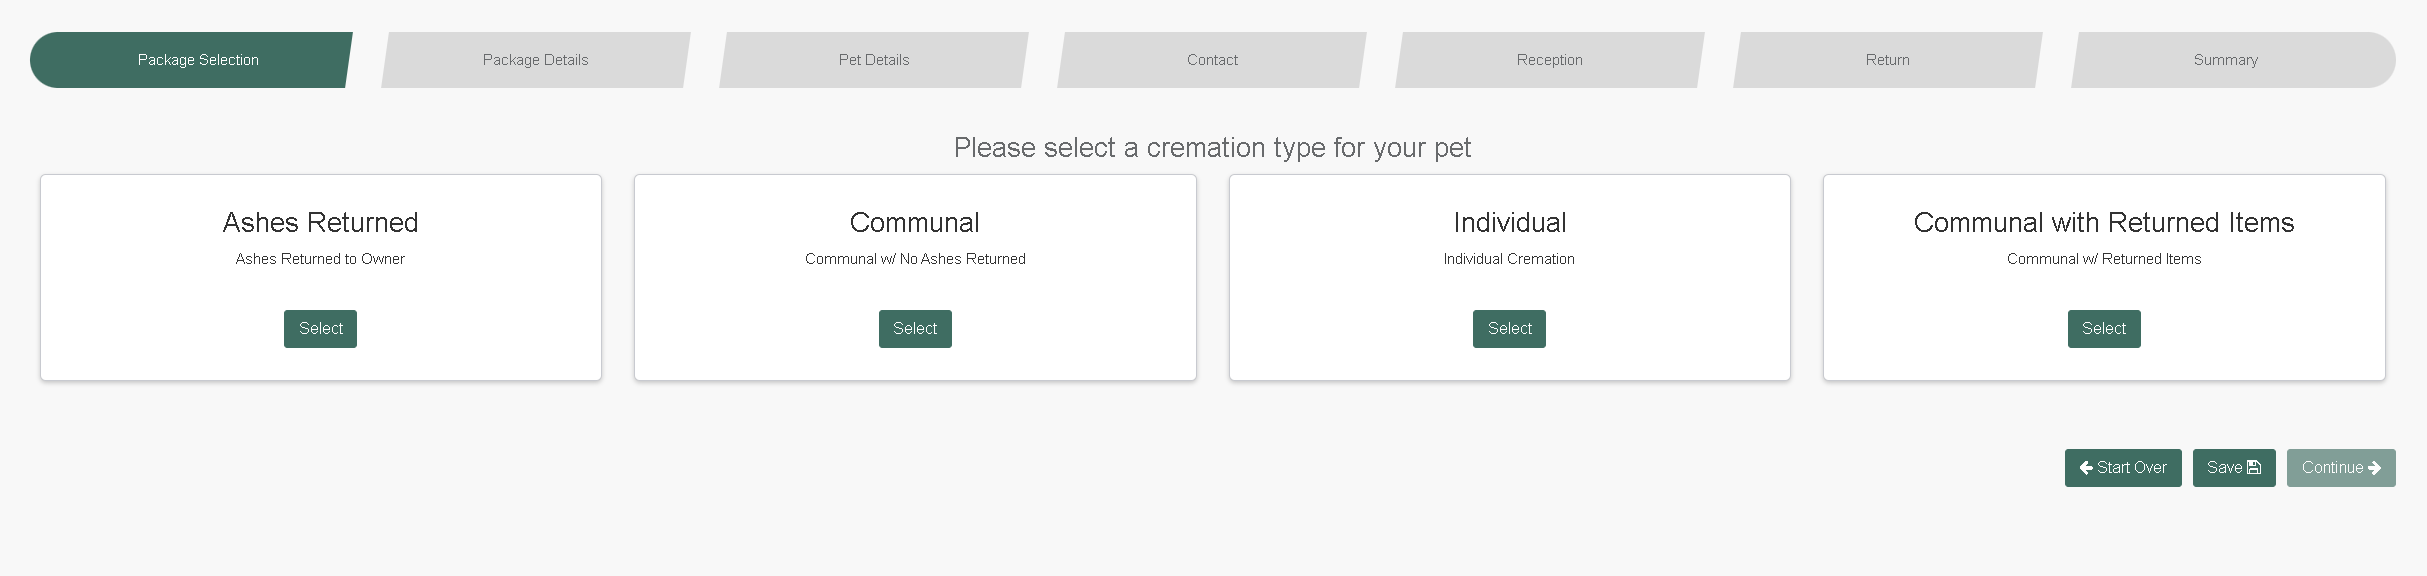Switch to the Return step
2427x576 pixels.
pyautogui.click(x=1887, y=60)
